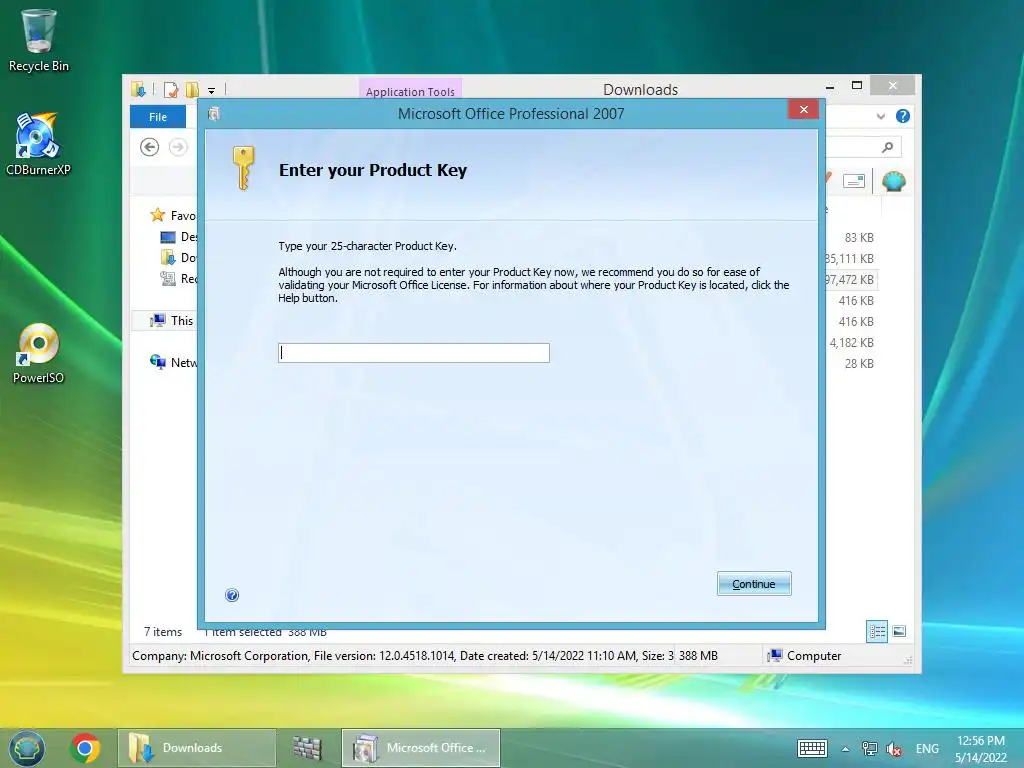Image resolution: width=1024 pixels, height=768 pixels.
Task: Click the Continue button
Action: (754, 584)
